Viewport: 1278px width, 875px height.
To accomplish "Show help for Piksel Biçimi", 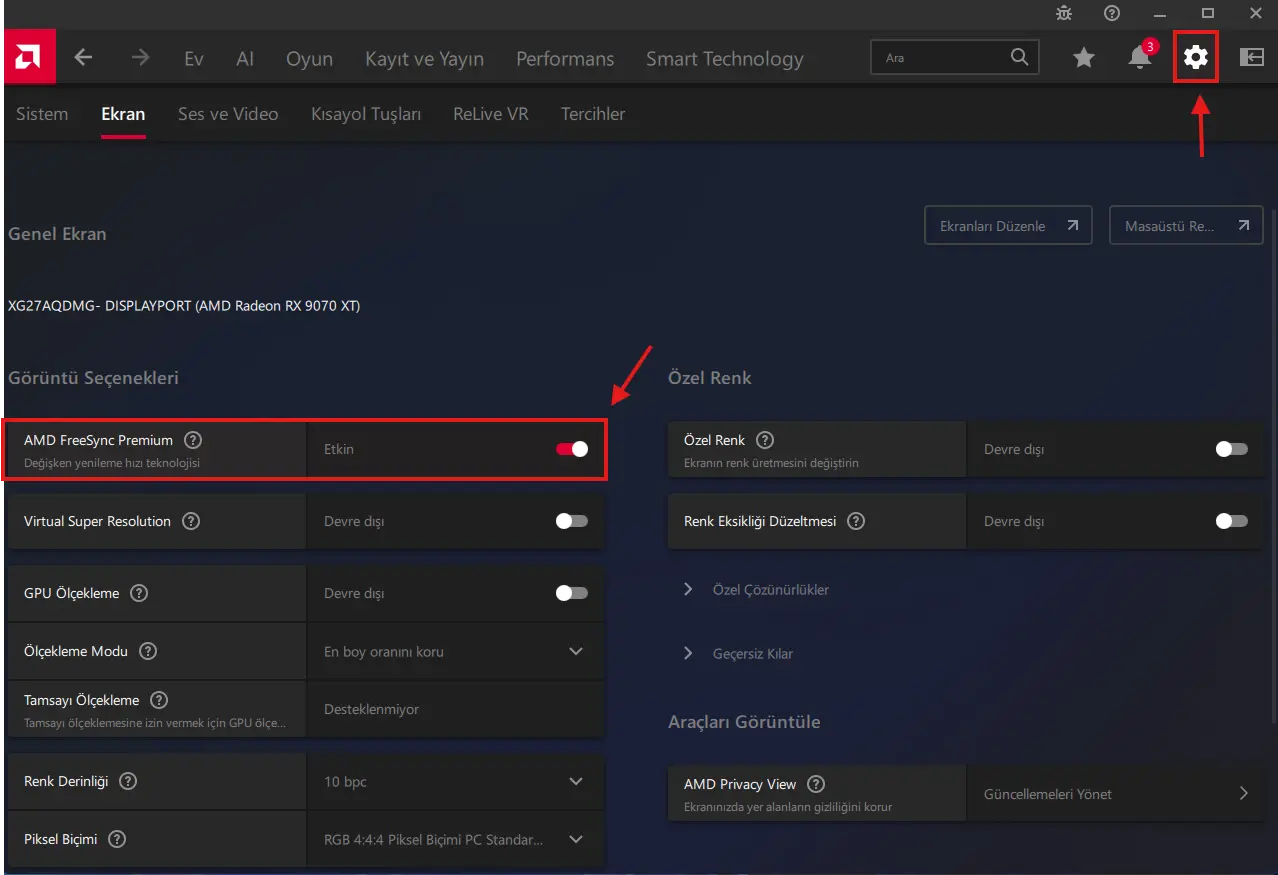I will click(117, 839).
